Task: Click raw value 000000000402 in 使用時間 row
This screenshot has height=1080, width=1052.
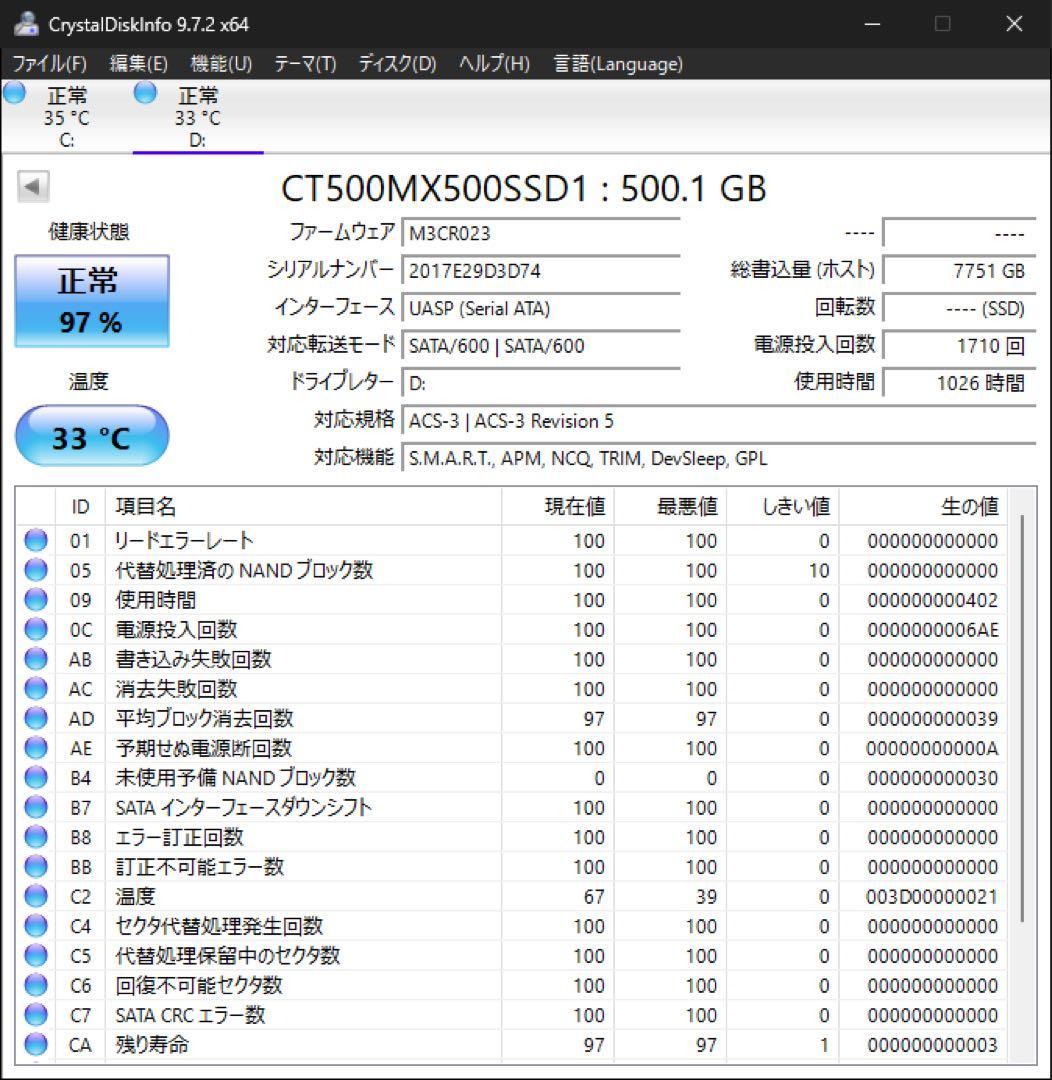Action: point(933,600)
